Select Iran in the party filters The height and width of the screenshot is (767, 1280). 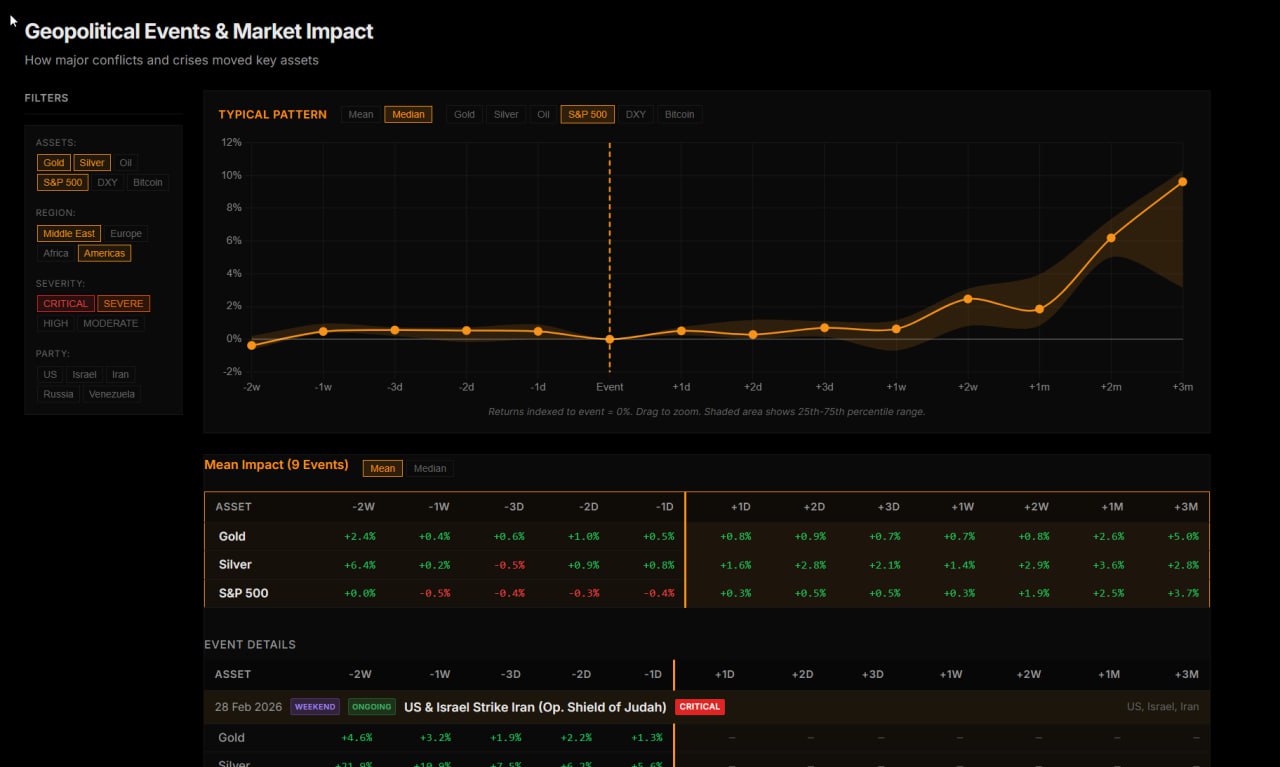(120, 374)
